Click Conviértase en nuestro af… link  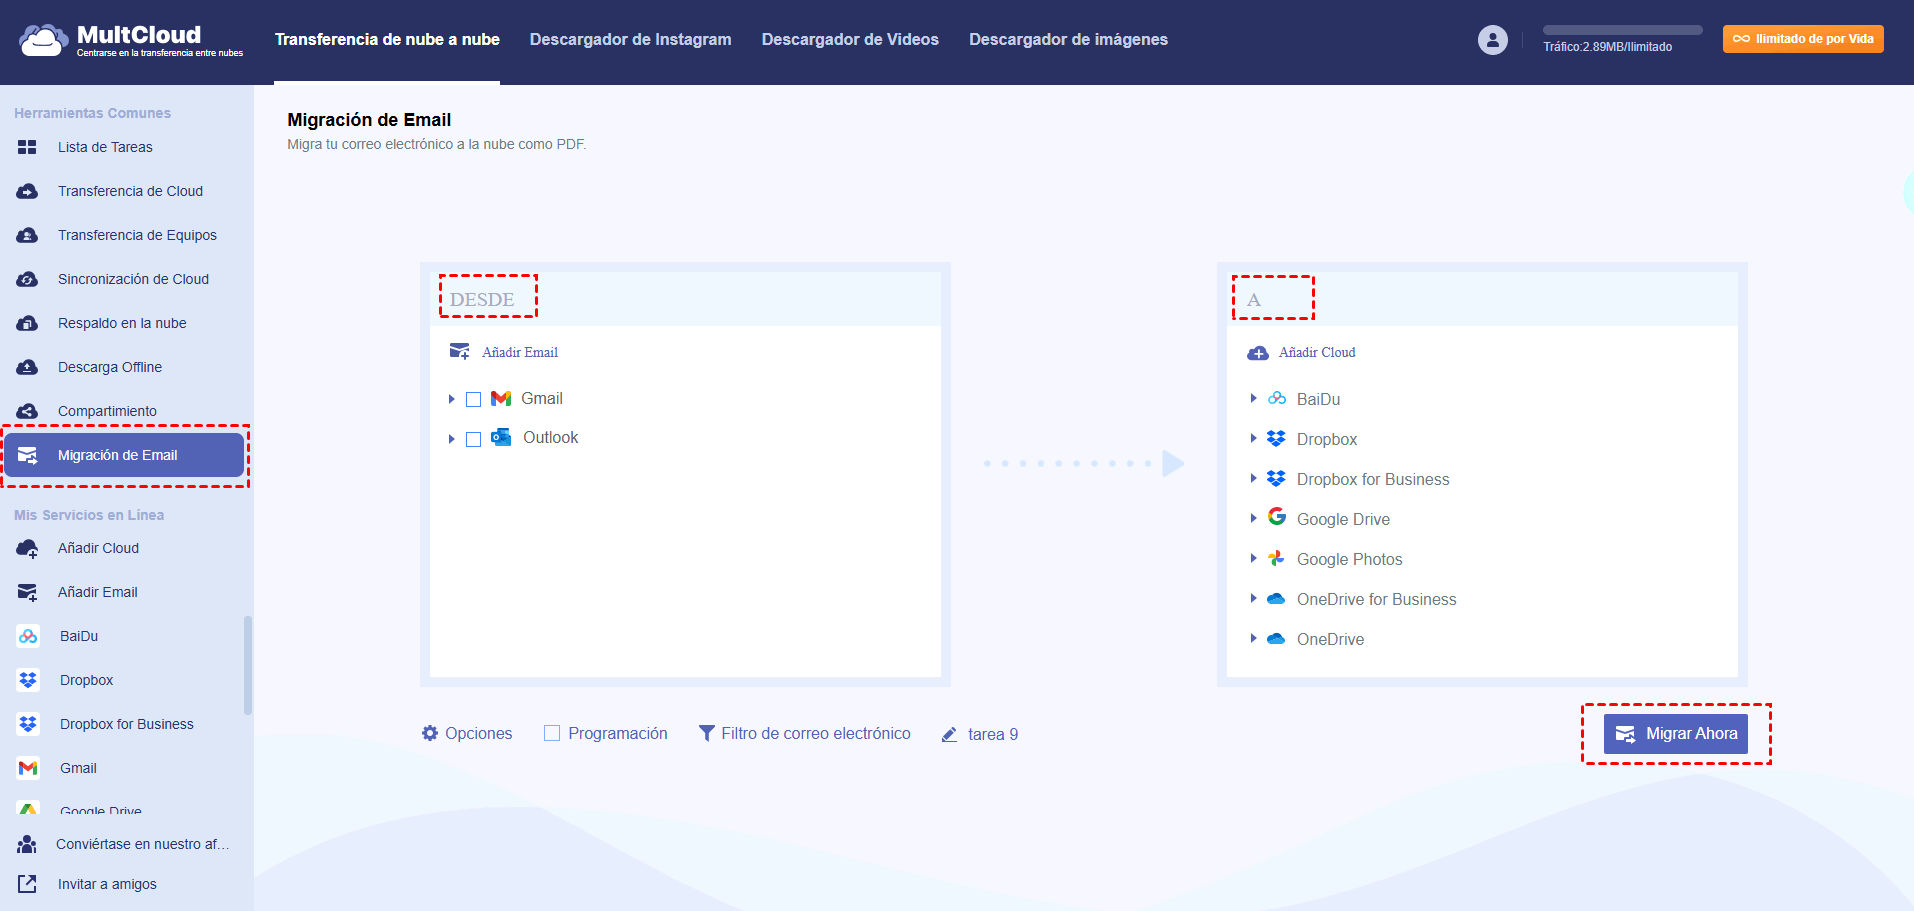[x=143, y=844]
